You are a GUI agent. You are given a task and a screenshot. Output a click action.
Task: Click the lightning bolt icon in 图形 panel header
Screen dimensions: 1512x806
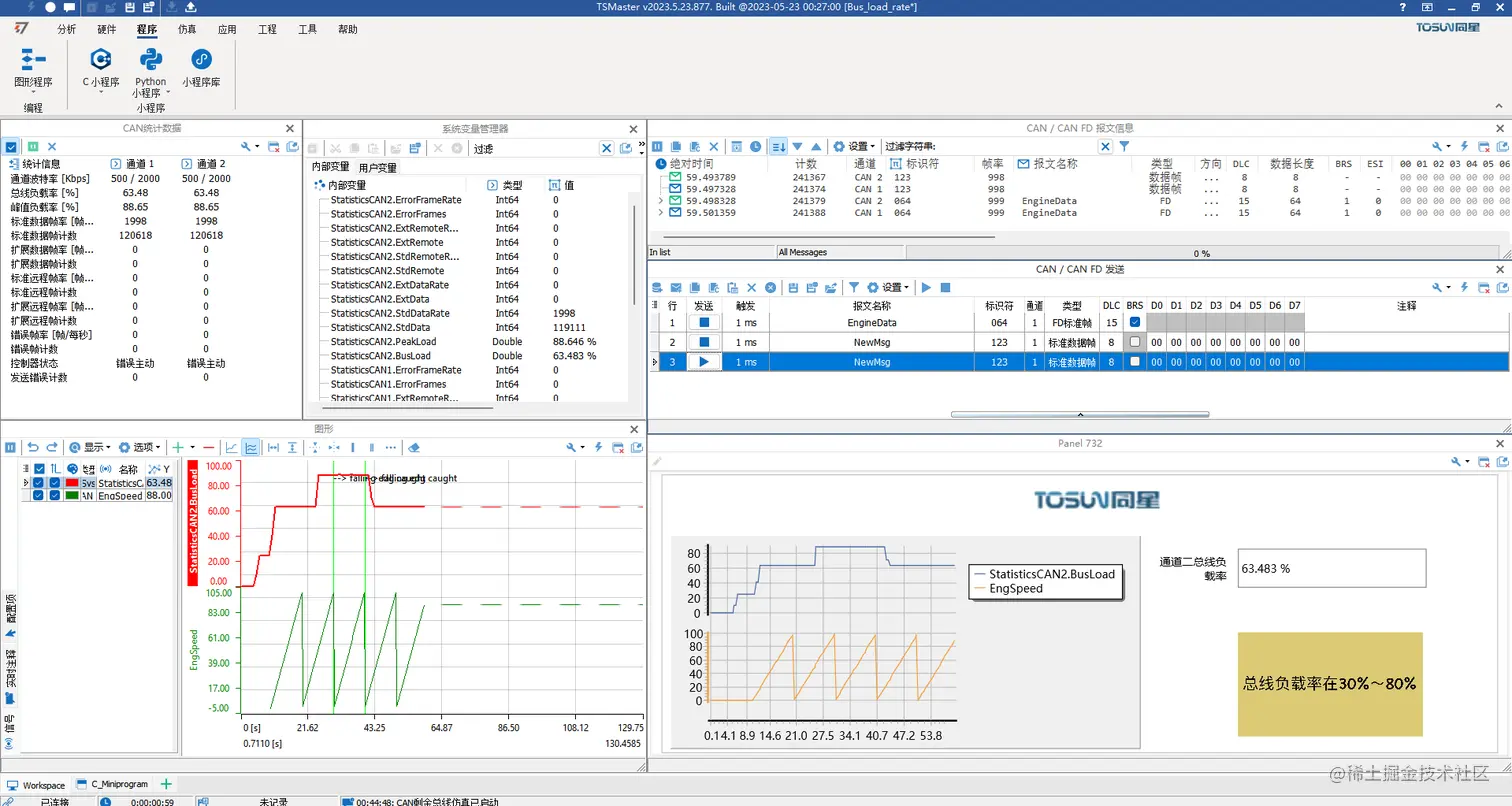(x=598, y=447)
